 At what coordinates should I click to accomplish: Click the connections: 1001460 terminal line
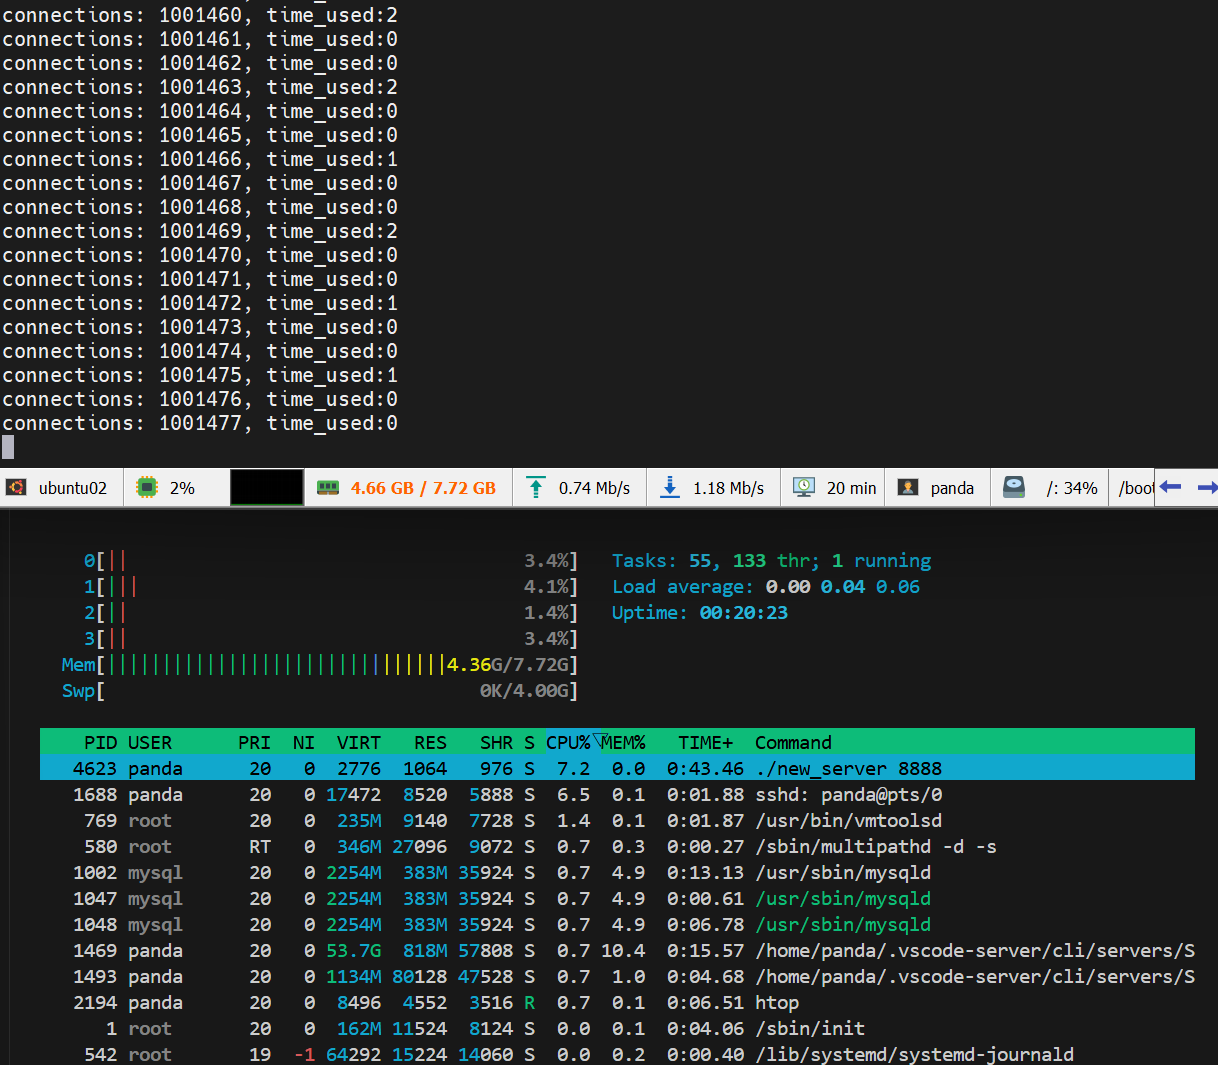(x=200, y=15)
